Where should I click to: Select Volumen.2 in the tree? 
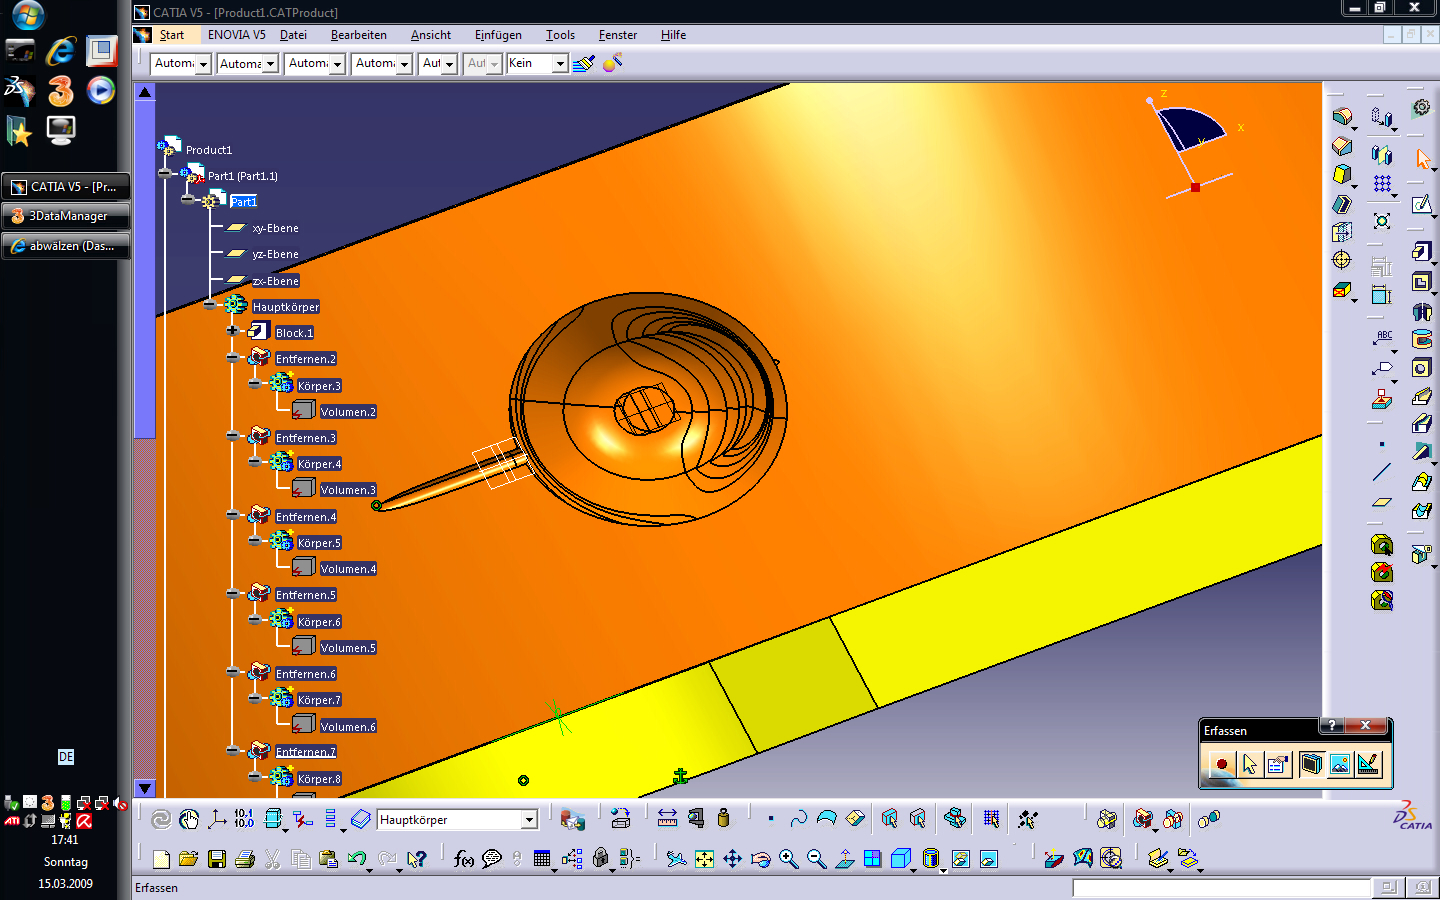click(348, 411)
